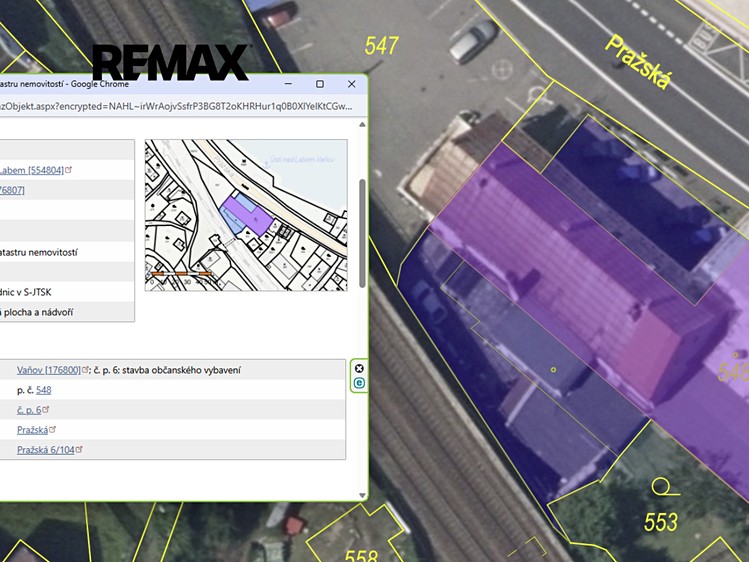The width and height of the screenshot is (749, 562).
Task: Close the Google Chrome popup window
Action: (352, 84)
